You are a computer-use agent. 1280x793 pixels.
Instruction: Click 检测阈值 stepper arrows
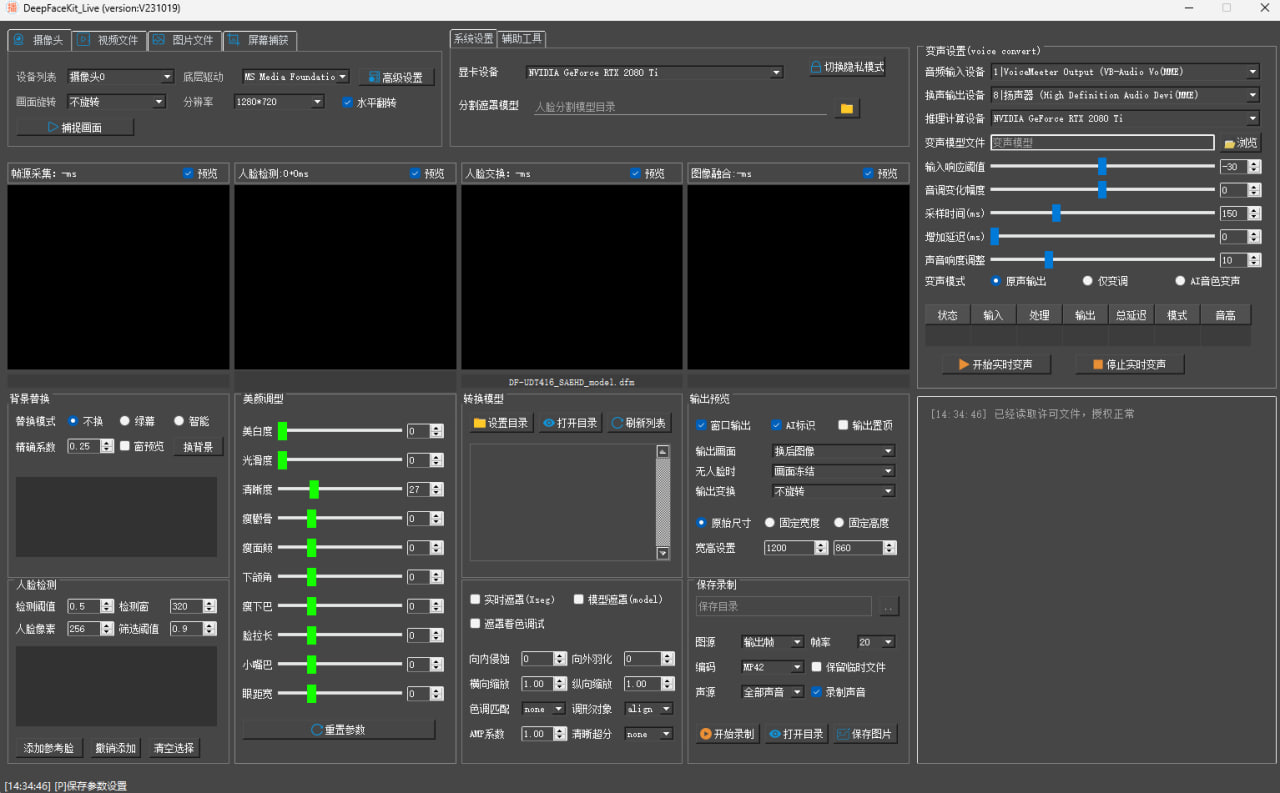[x=107, y=606]
